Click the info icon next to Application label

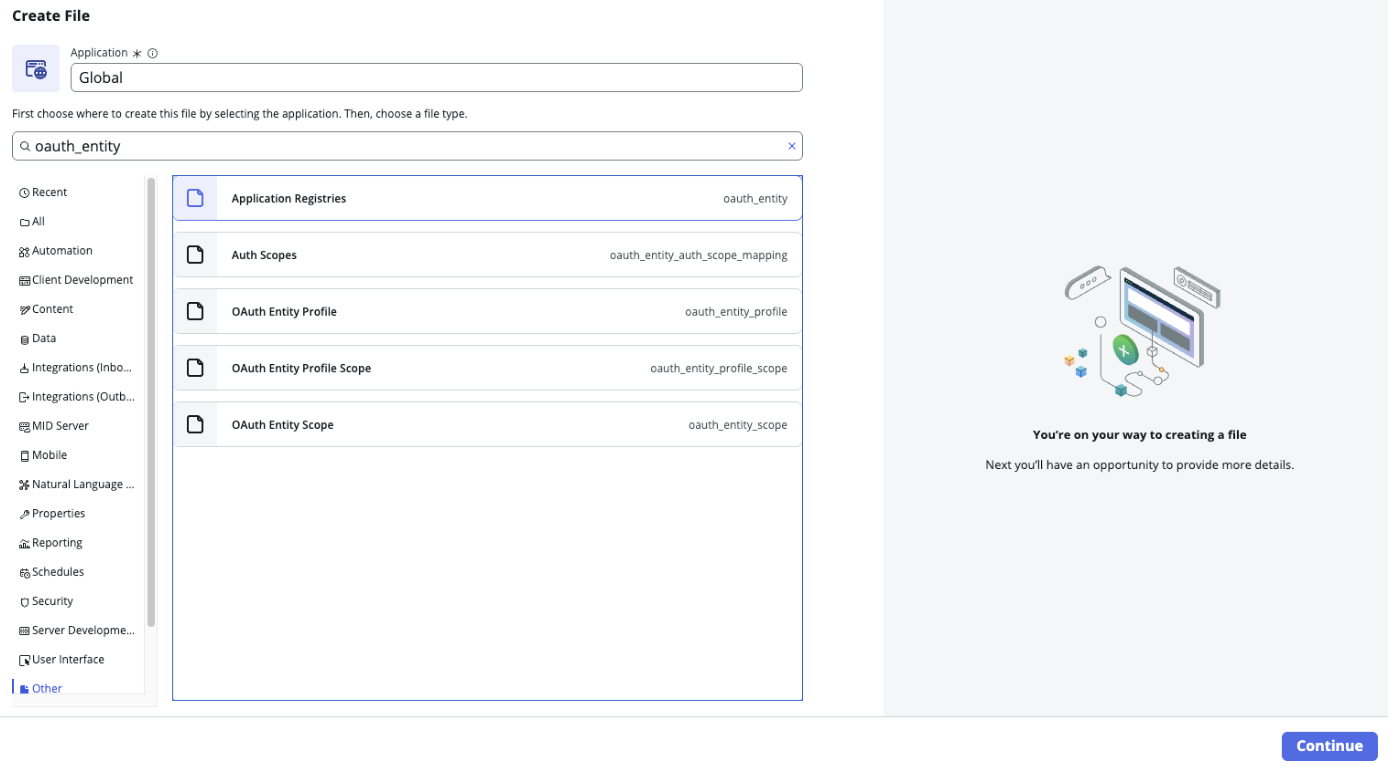153,53
